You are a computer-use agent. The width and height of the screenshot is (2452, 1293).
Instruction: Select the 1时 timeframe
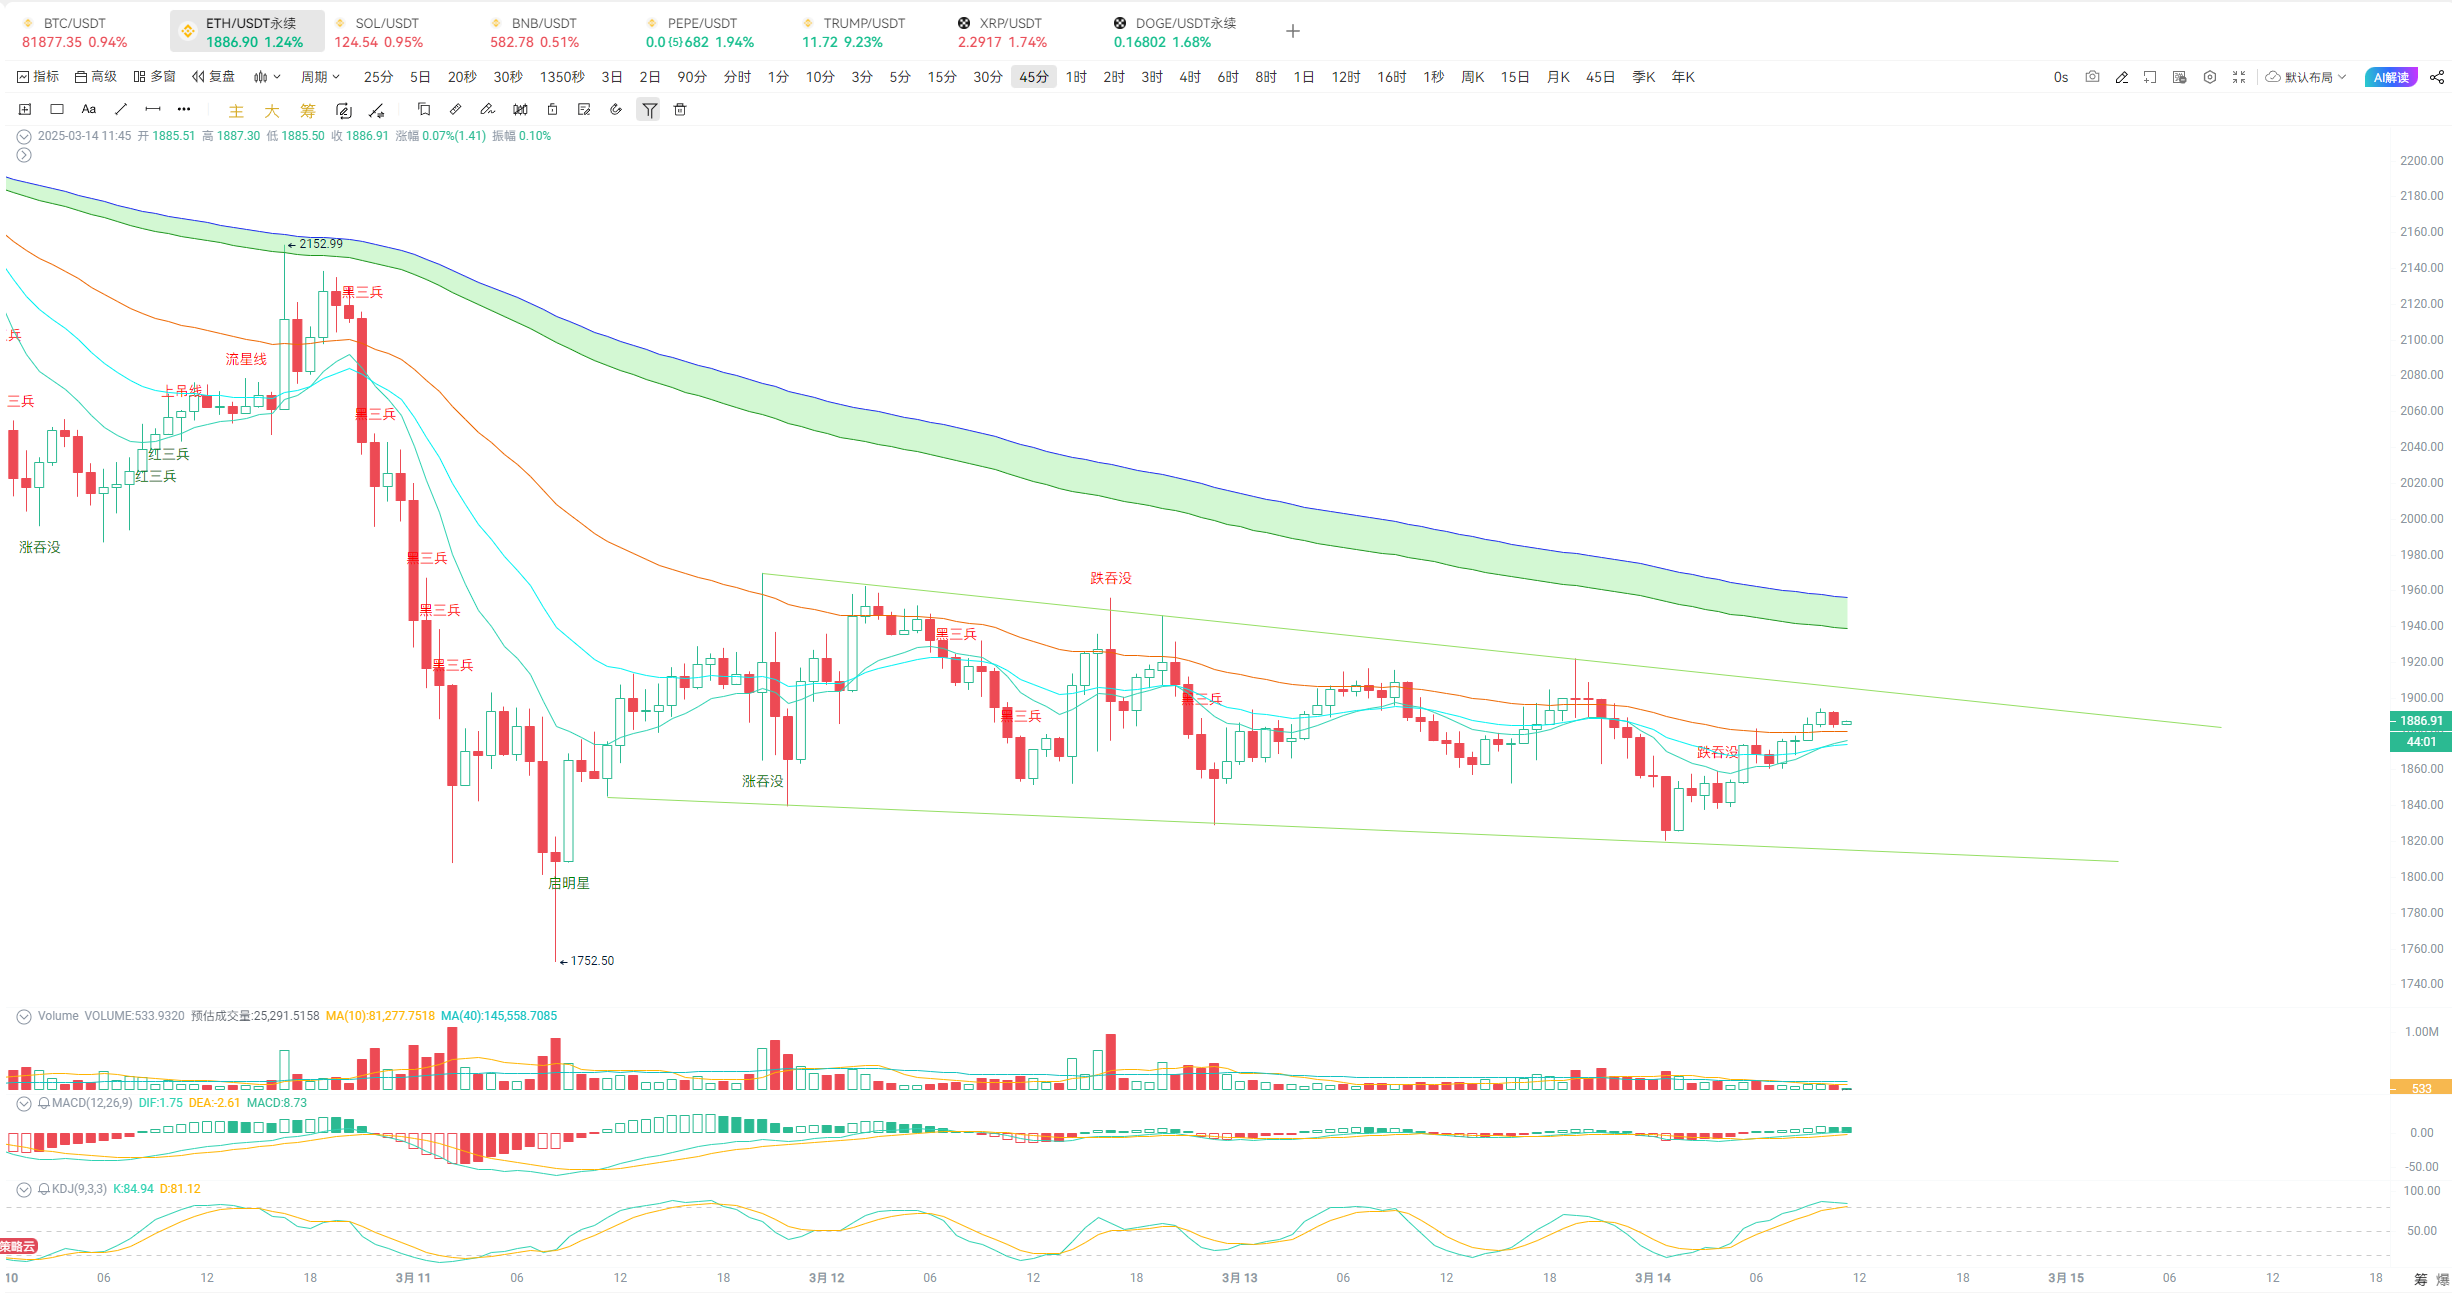1076,77
